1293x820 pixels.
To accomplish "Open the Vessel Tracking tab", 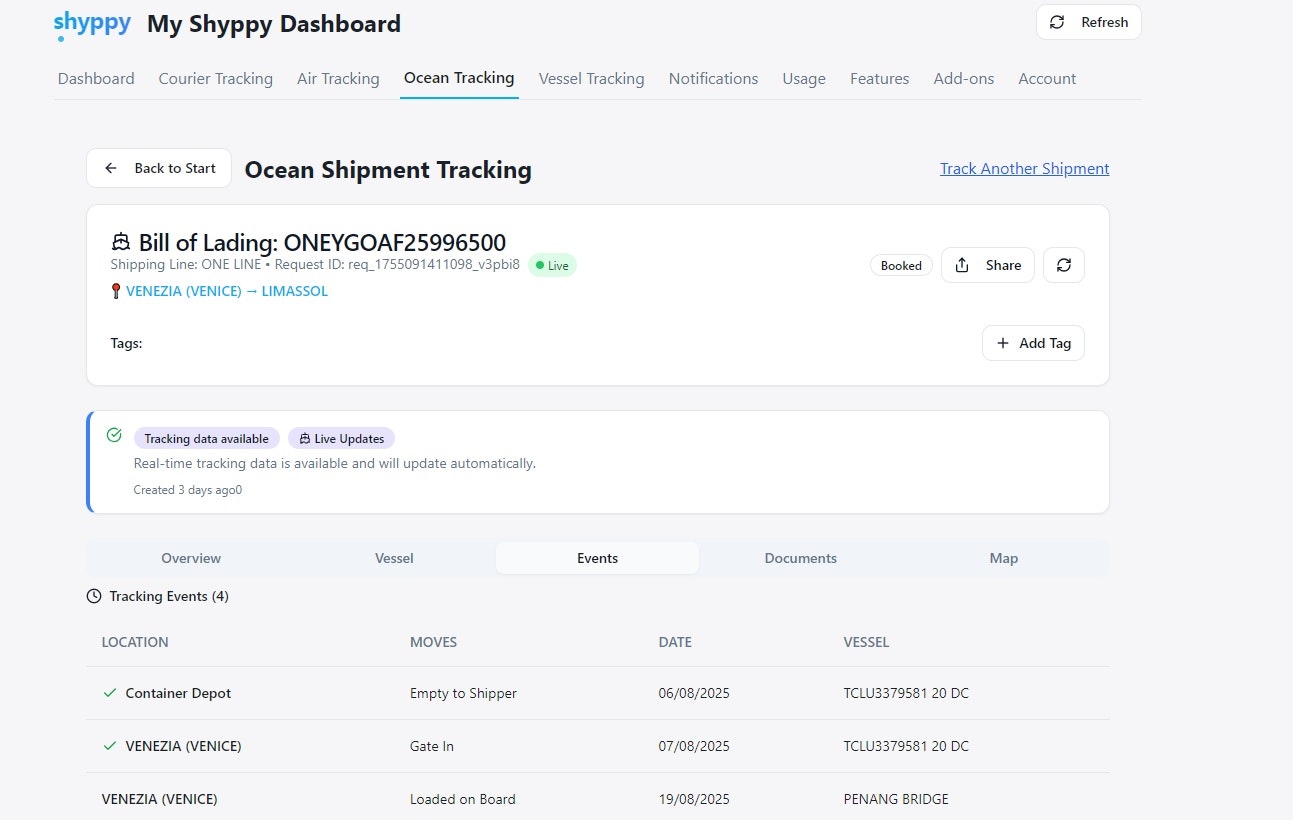I will 592,78.
